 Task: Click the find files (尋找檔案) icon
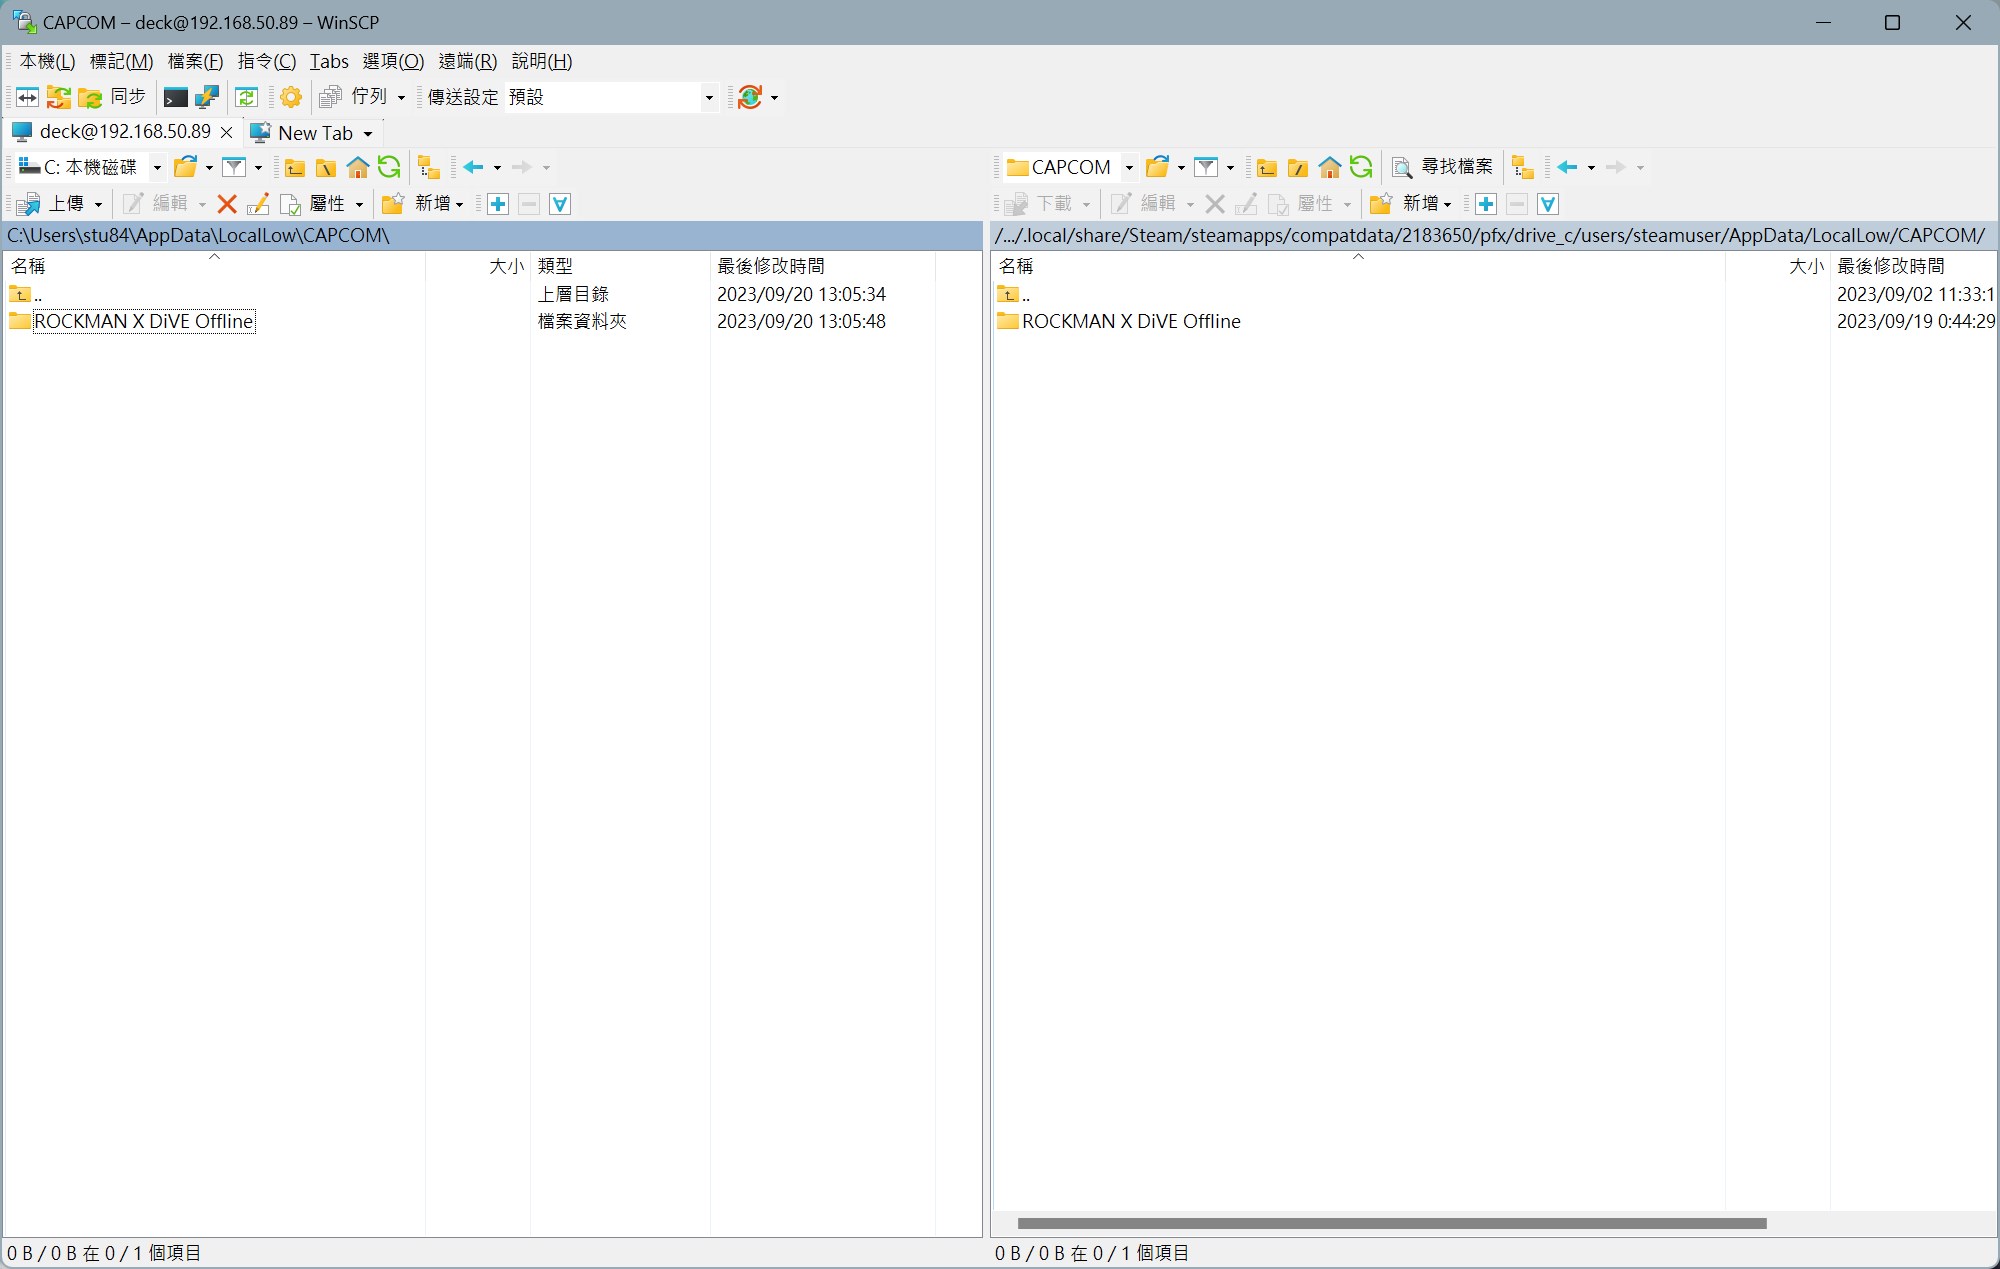(x=1401, y=166)
